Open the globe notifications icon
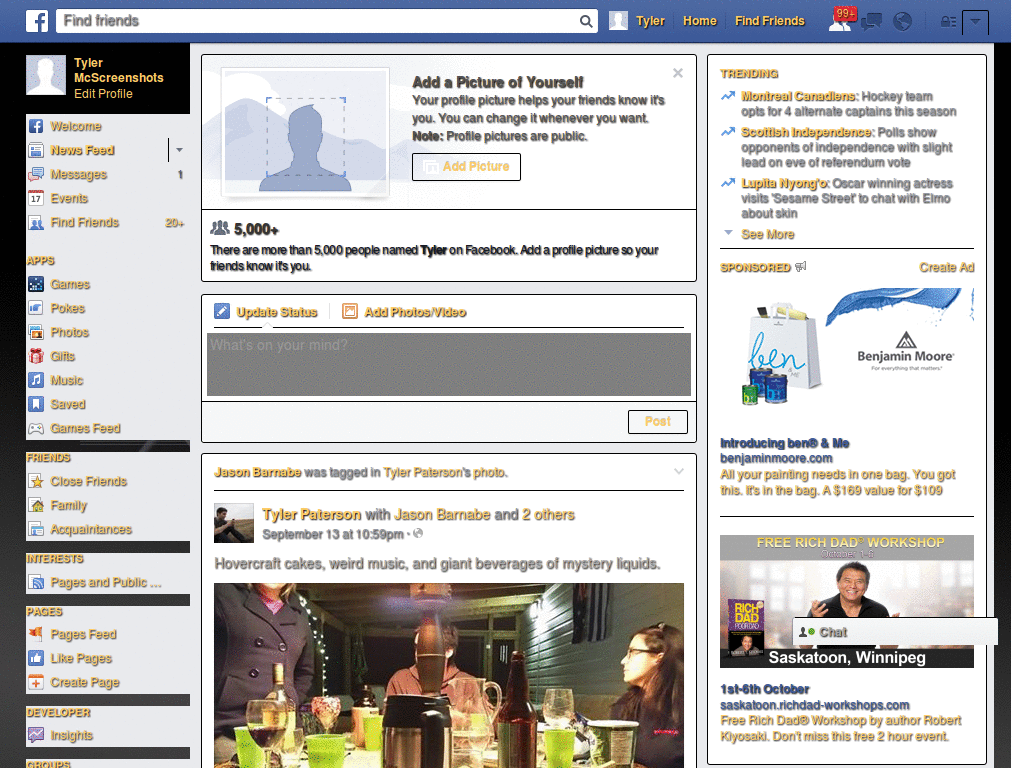 coord(902,20)
